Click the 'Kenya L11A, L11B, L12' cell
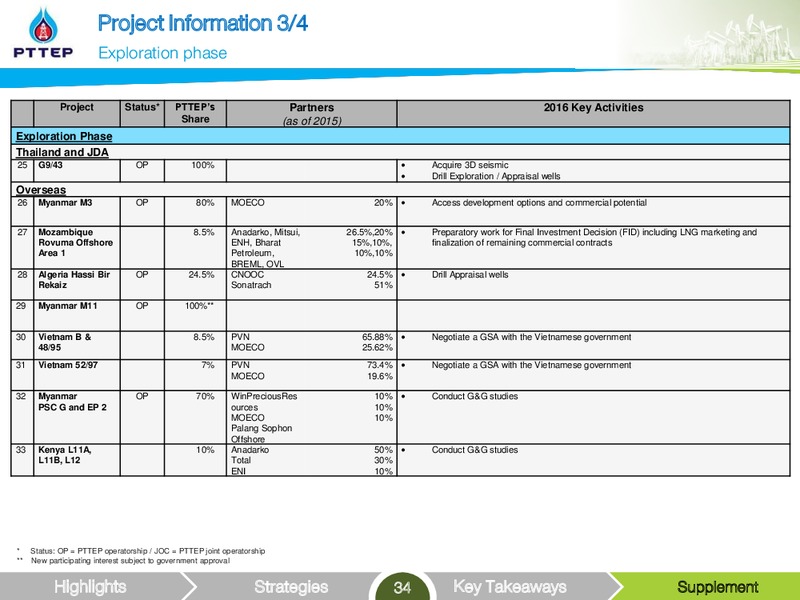The width and height of the screenshot is (800, 600). point(77,460)
